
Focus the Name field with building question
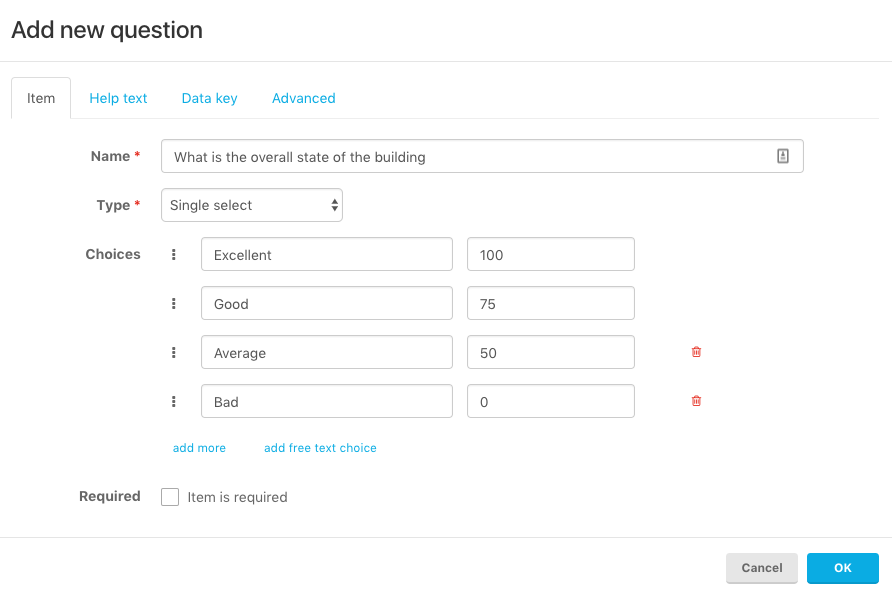482,156
